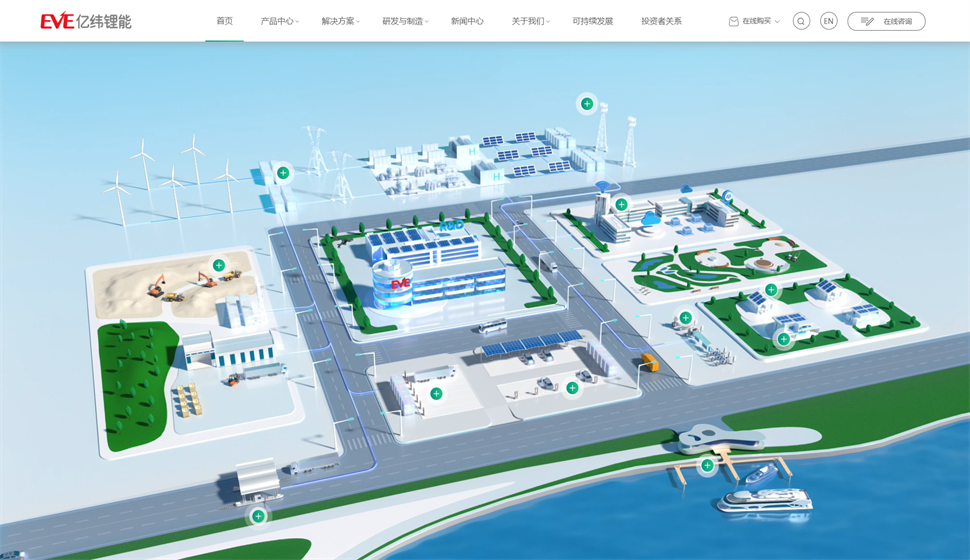The height and width of the screenshot is (560, 970).
Task: Expand the 产品中心 dropdown menu
Action: tap(278, 21)
